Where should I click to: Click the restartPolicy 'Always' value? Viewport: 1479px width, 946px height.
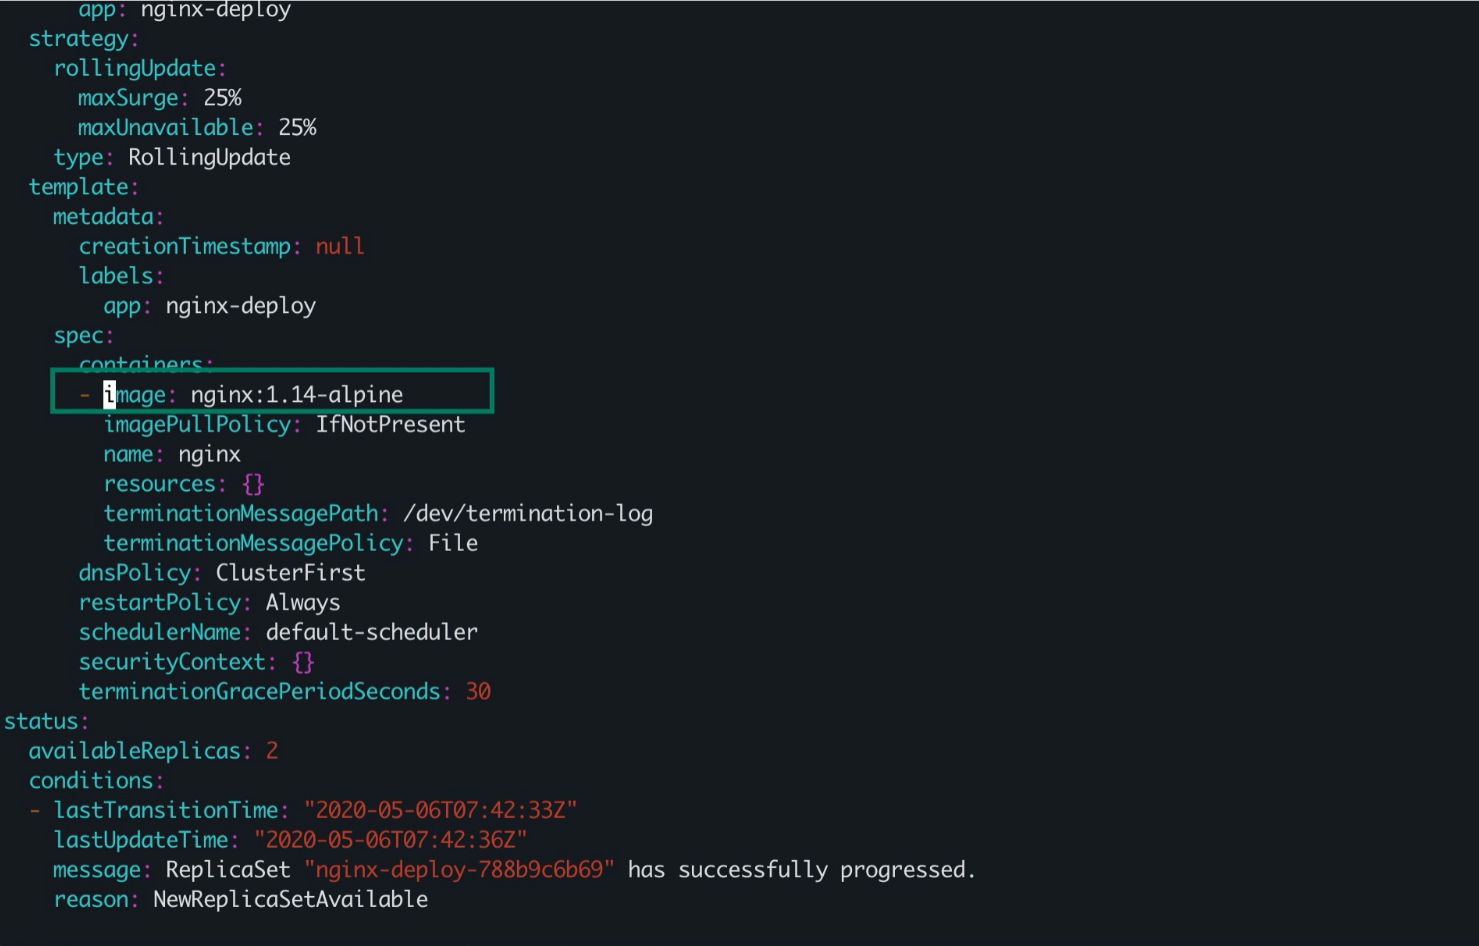pyautogui.click(x=303, y=603)
